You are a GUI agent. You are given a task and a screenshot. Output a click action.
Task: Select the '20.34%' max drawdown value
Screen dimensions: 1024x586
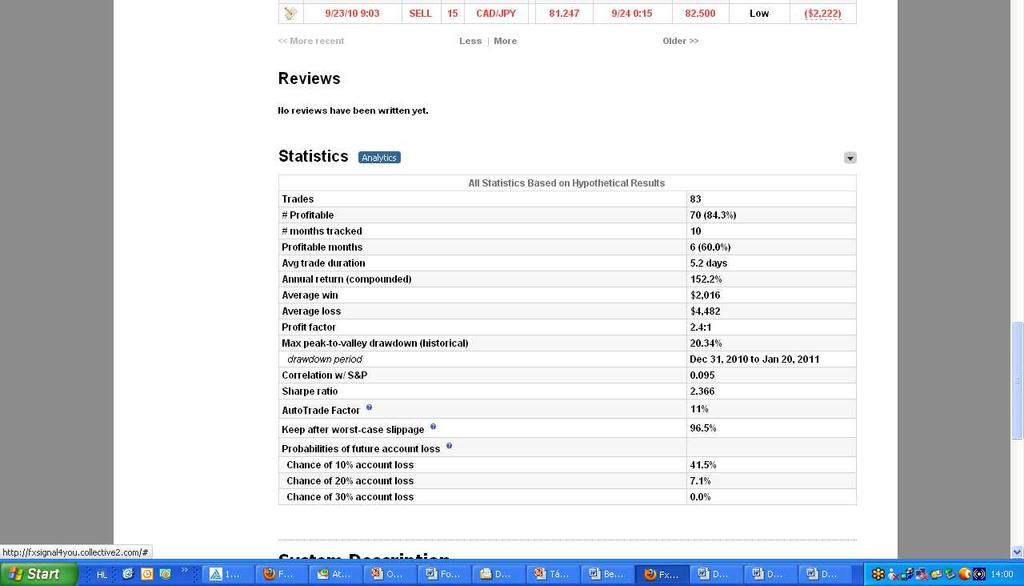coord(706,343)
